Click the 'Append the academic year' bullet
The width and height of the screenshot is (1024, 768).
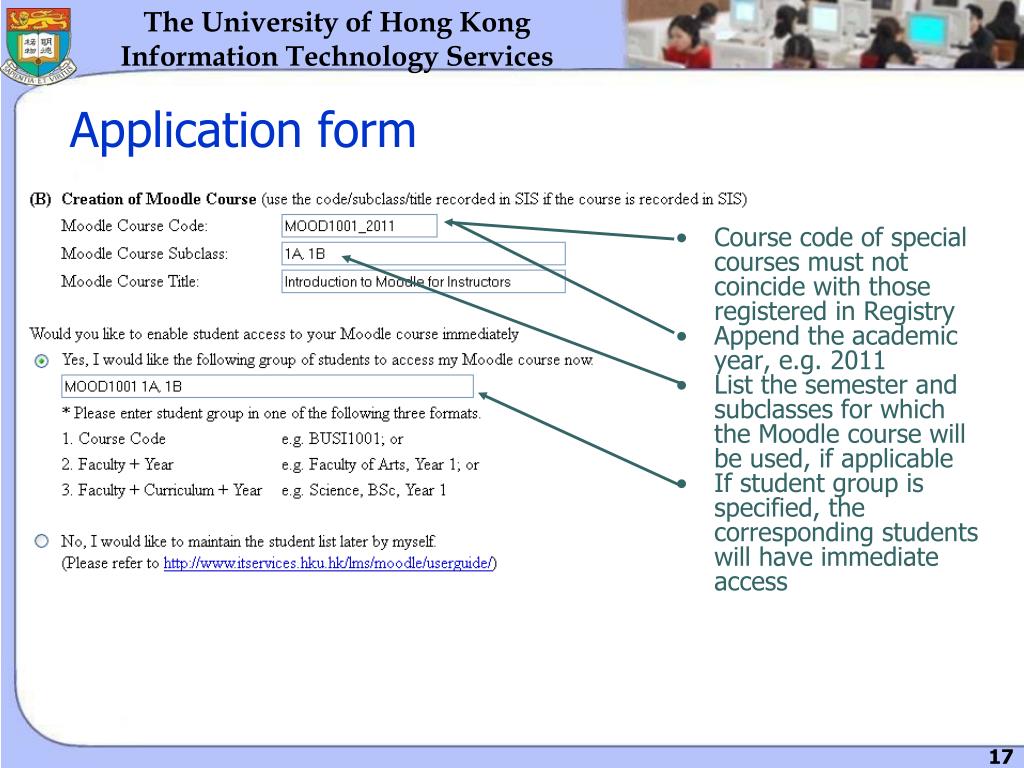(835, 348)
